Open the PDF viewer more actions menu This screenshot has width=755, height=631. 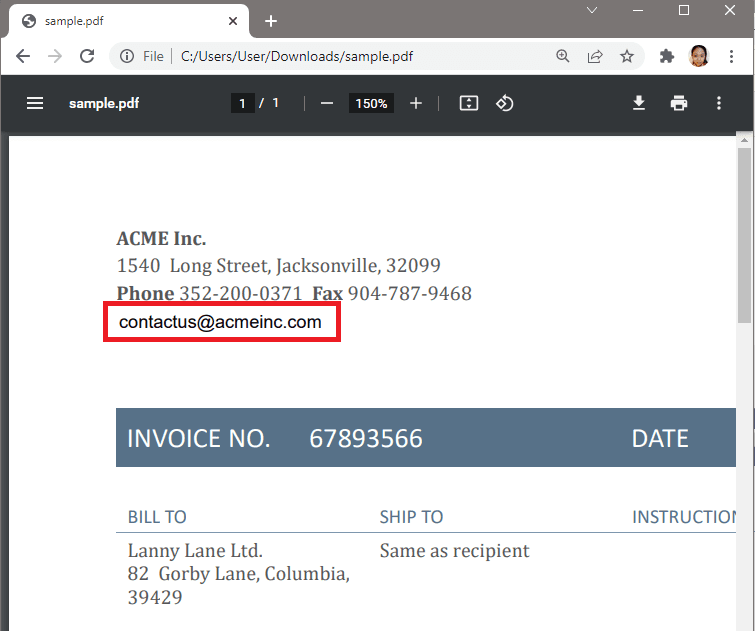(719, 103)
